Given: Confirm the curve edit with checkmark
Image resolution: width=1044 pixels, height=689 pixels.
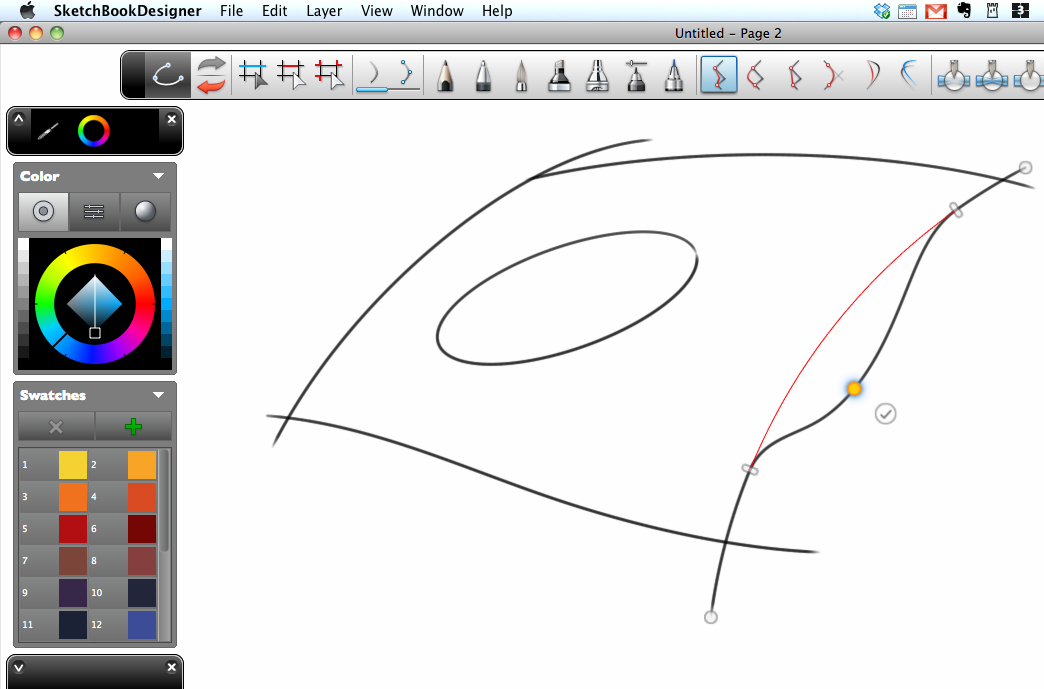Looking at the screenshot, I should click(x=885, y=413).
